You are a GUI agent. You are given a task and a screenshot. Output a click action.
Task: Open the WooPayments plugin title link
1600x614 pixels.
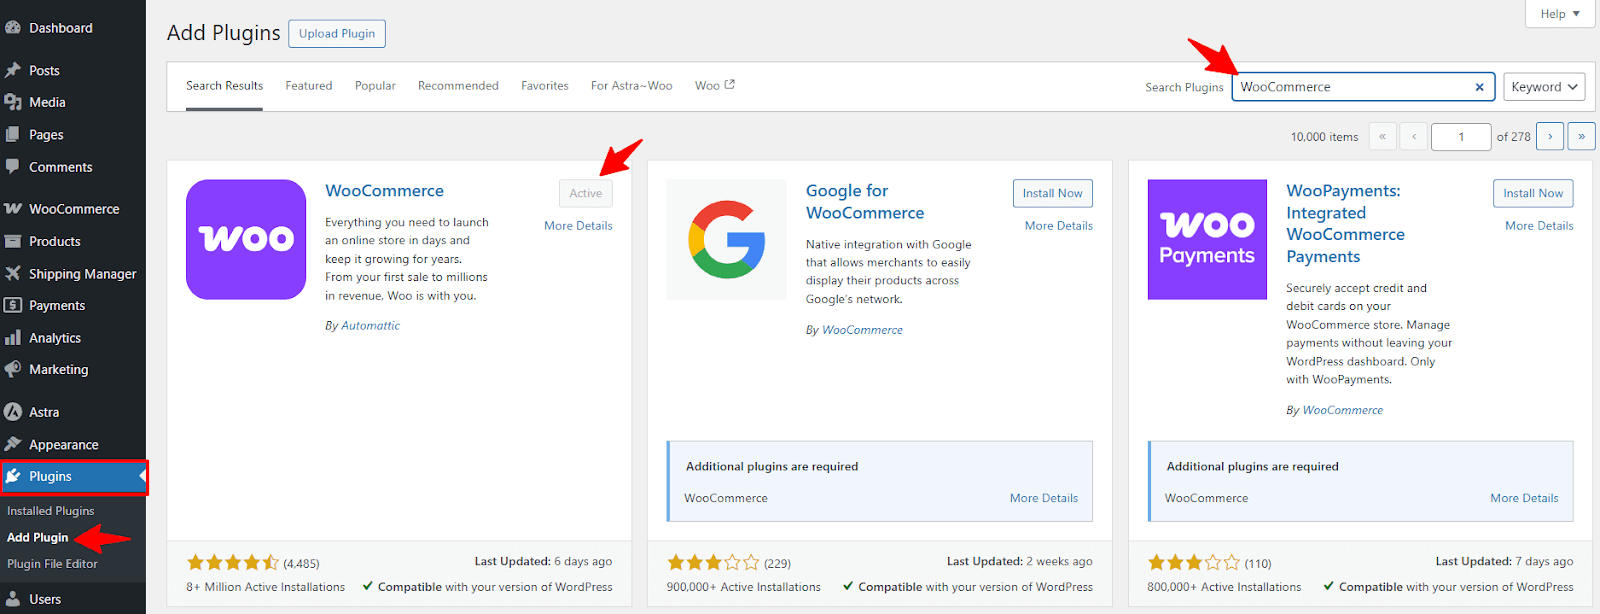pos(1345,224)
